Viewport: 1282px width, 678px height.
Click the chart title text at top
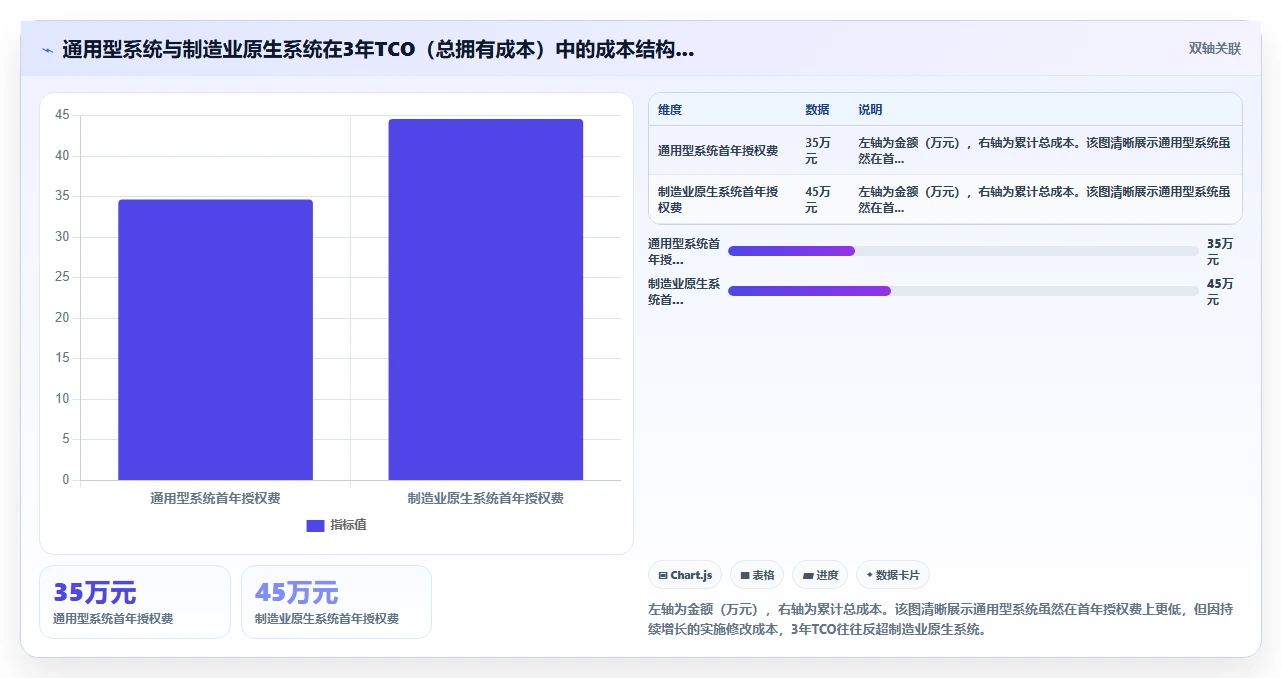coord(378,50)
